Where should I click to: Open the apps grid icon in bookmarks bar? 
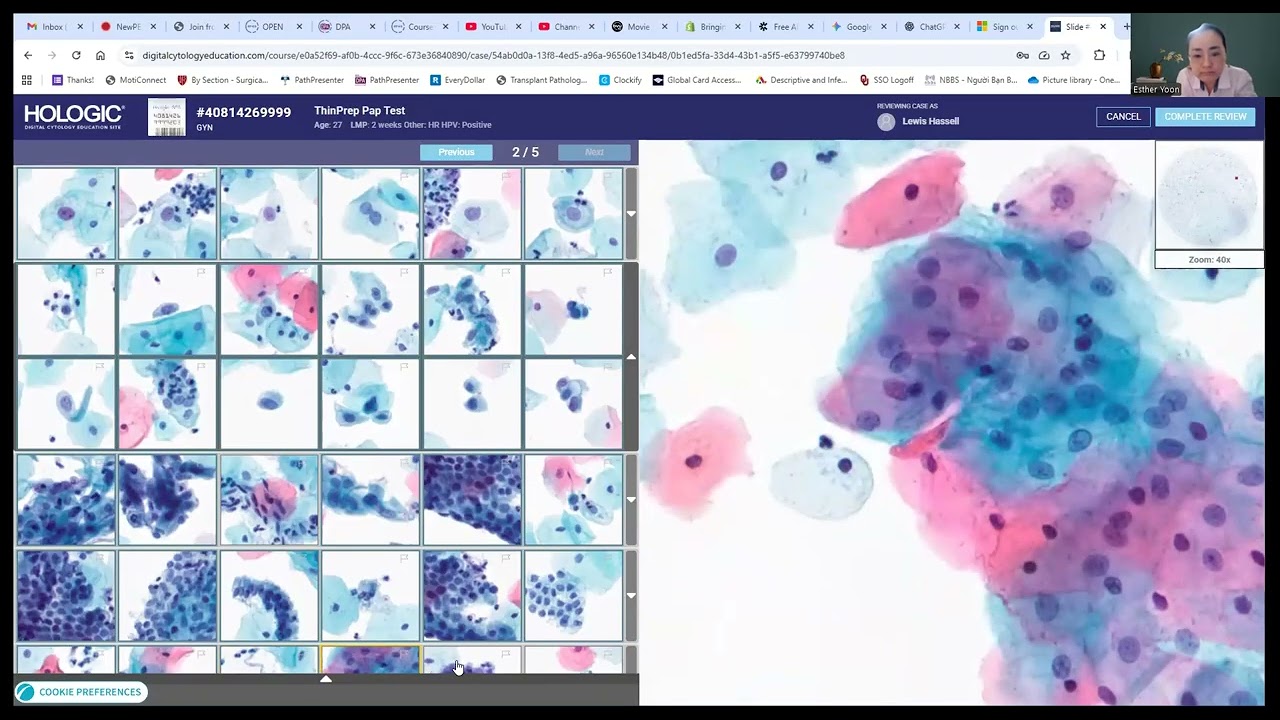click(x=27, y=80)
